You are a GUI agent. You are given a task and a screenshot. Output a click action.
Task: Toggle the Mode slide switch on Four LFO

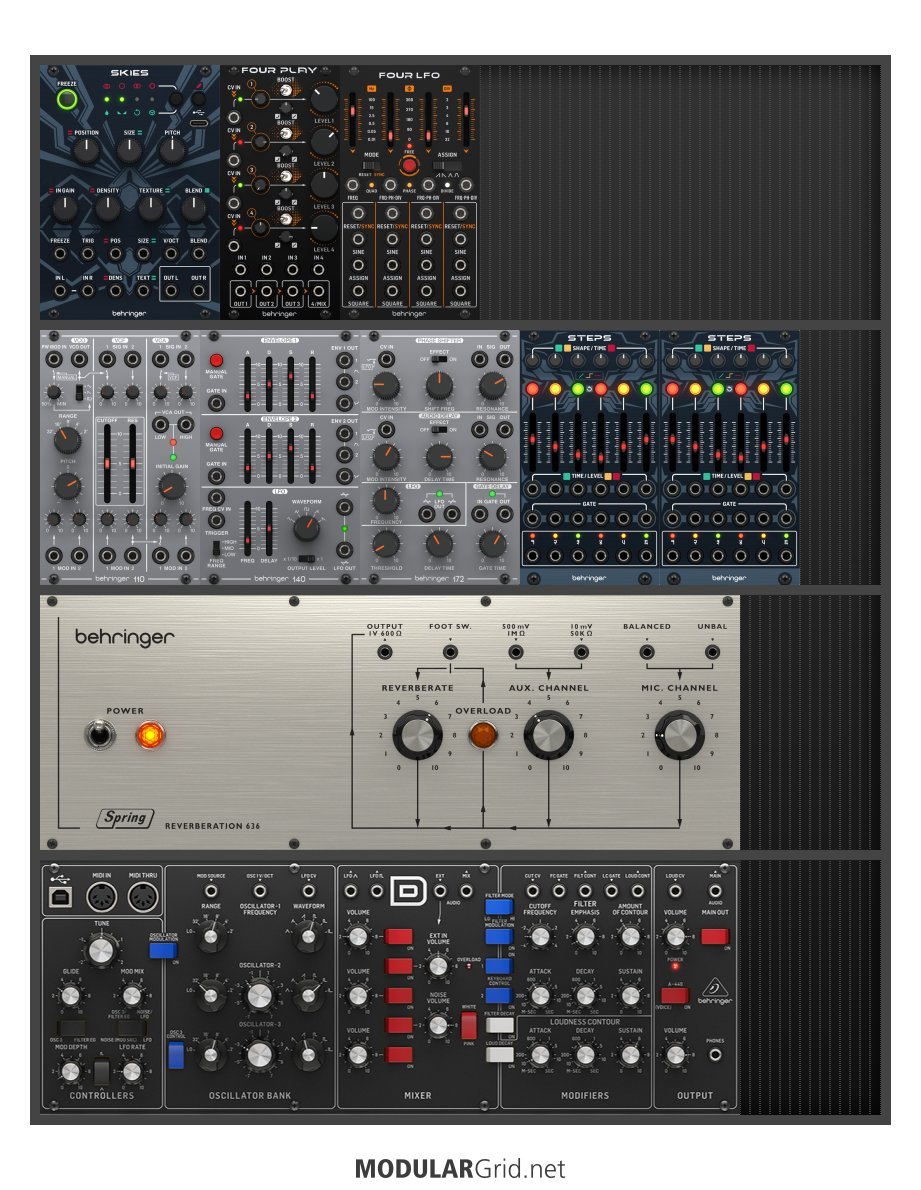point(371,165)
